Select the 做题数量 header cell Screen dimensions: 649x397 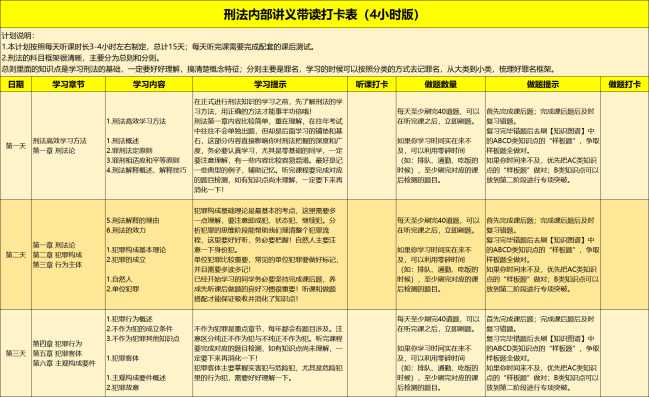441,84
